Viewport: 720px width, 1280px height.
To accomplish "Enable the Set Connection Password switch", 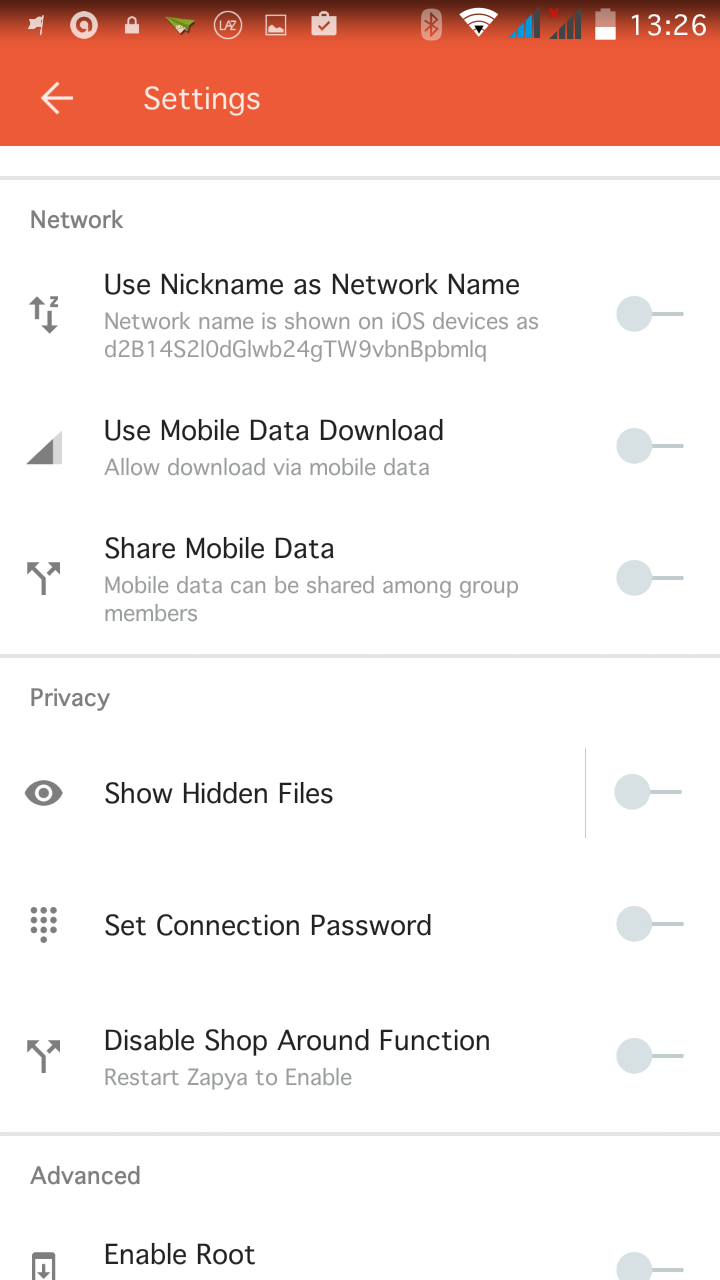I will (649, 925).
